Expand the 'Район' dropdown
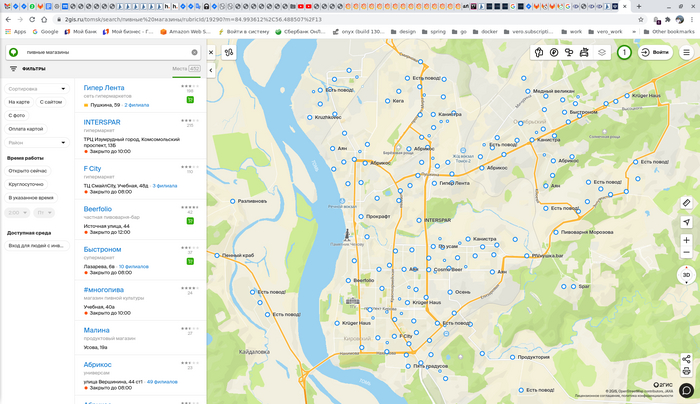 [x=37, y=143]
